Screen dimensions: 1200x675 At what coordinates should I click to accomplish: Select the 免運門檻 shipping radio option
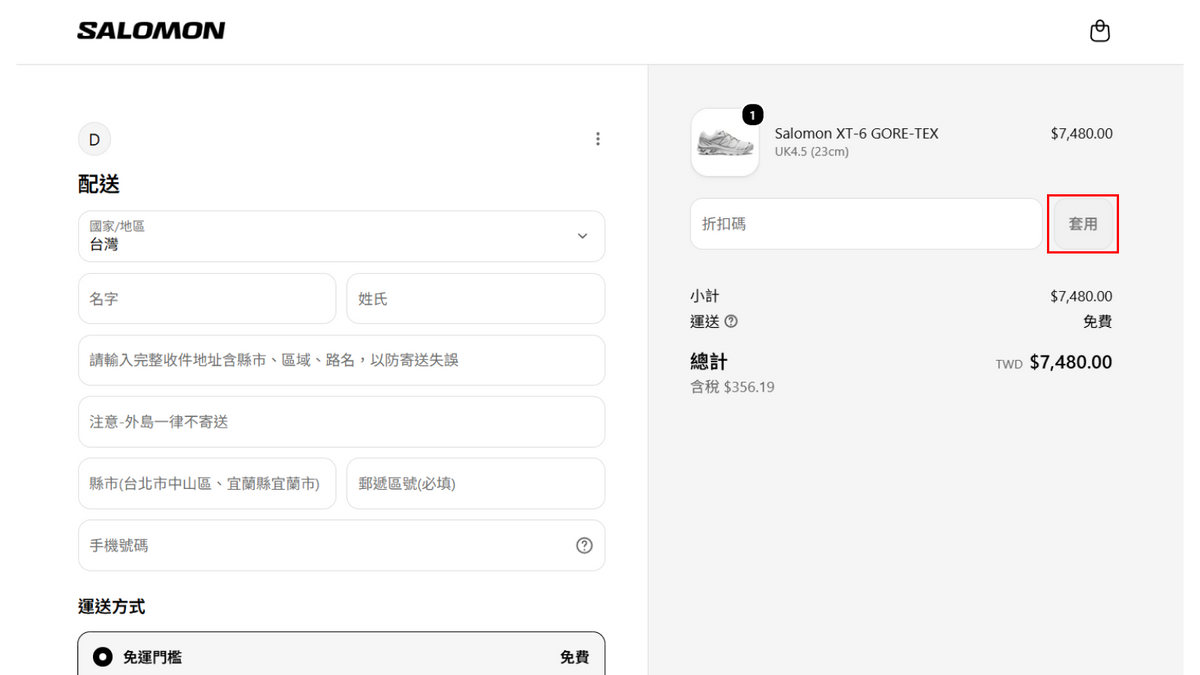click(103, 657)
